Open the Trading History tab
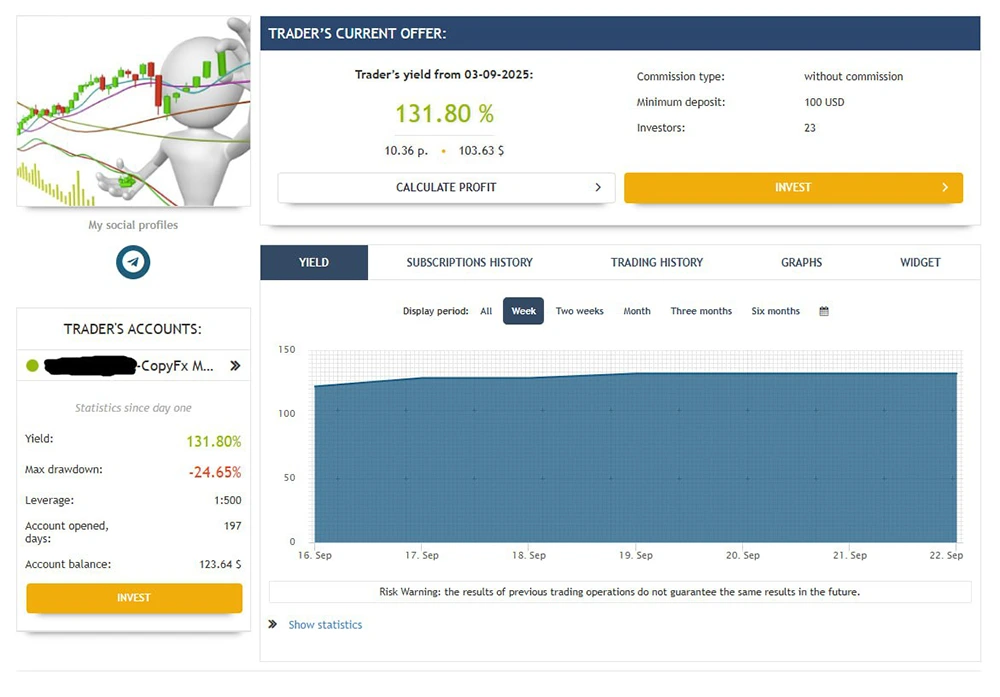 657,262
